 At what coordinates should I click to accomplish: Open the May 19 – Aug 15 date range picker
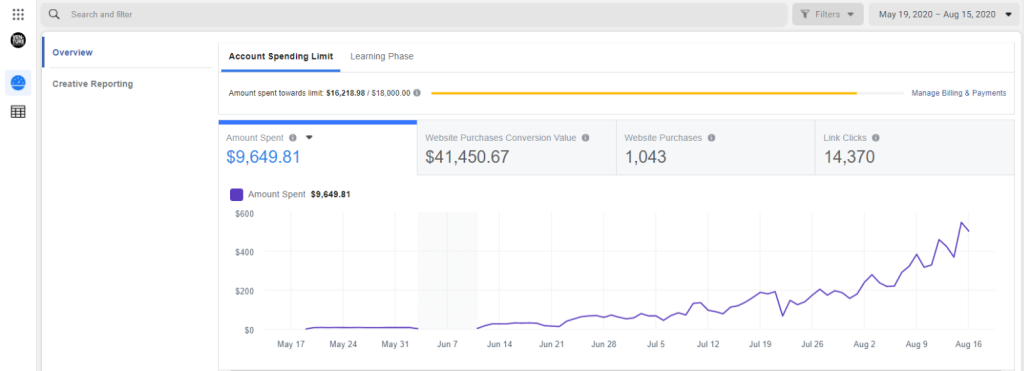pyautogui.click(x=944, y=14)
